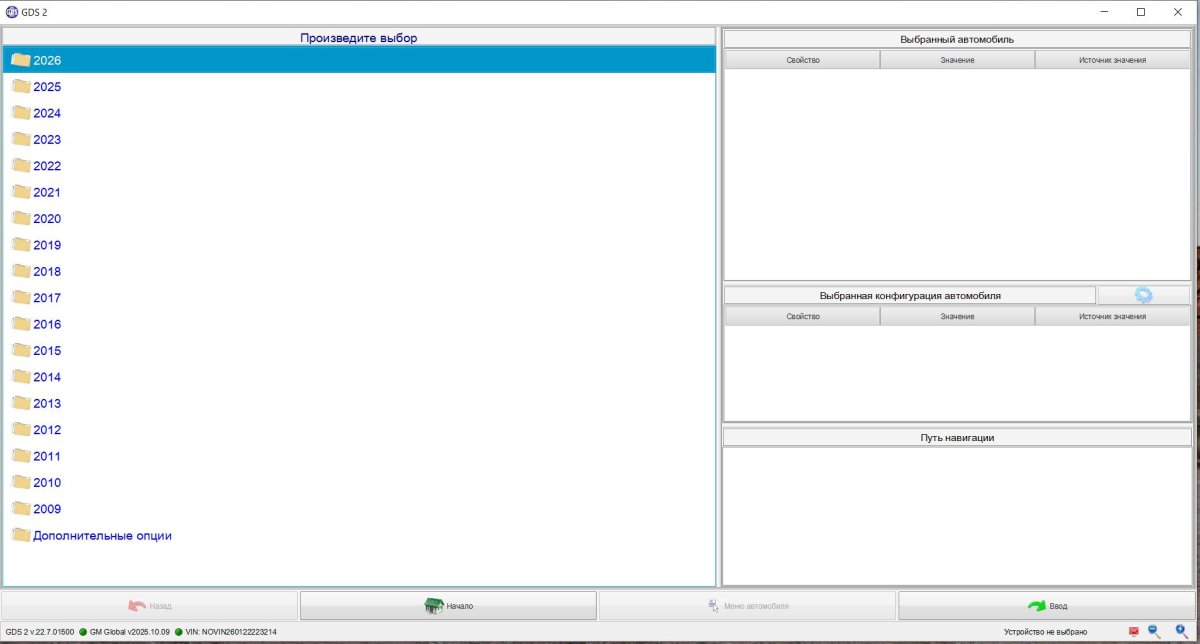Maximize the GDS 2 window
Viewport: 1200px width, 644px height.
point(1141,12)
